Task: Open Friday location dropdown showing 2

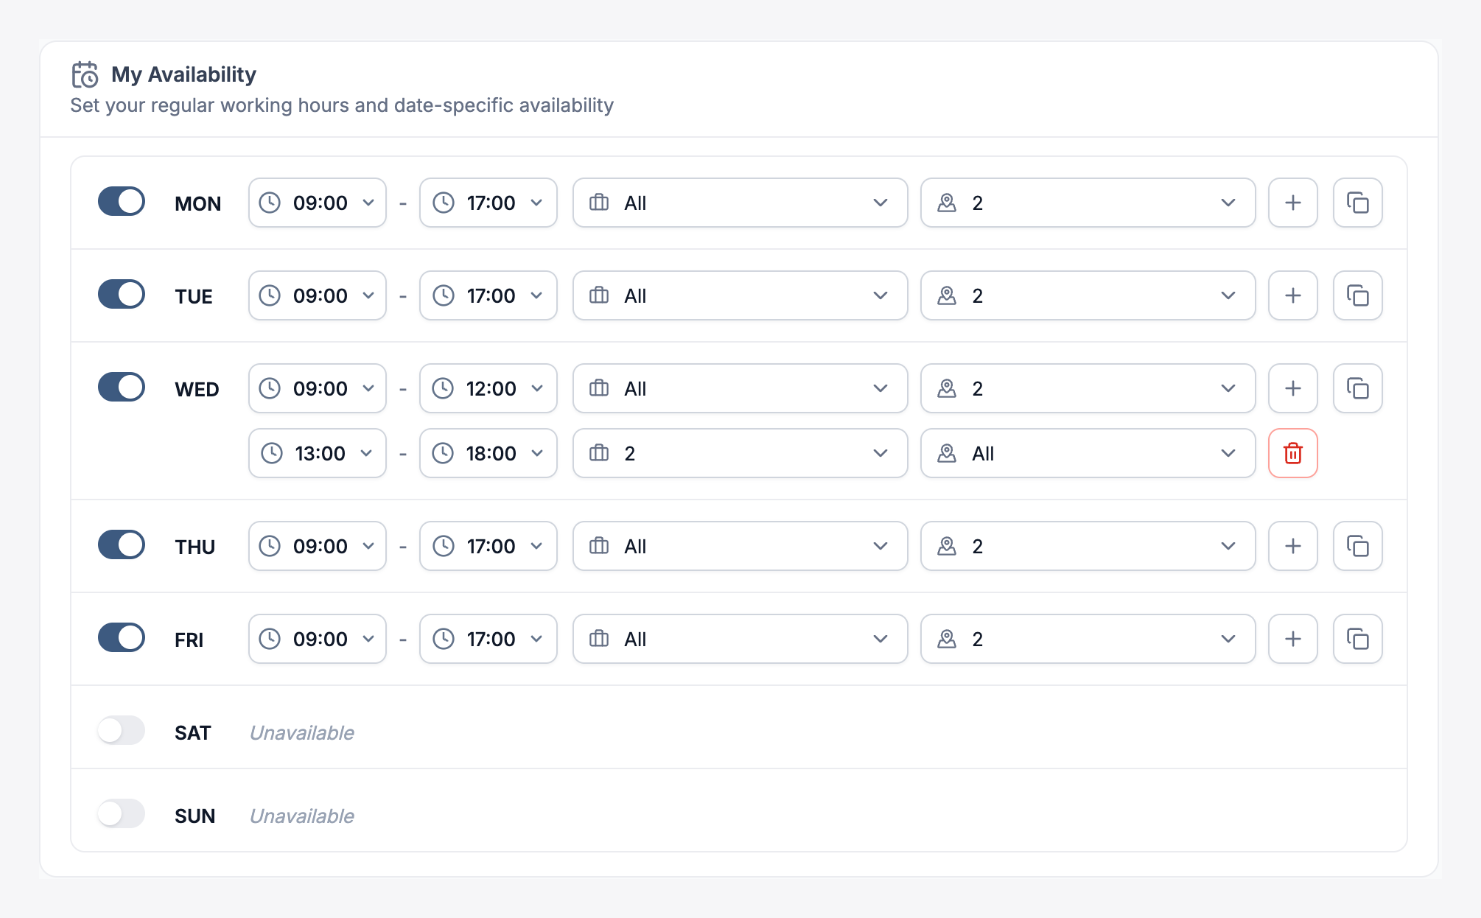Action: click(x=1088, y=639)
